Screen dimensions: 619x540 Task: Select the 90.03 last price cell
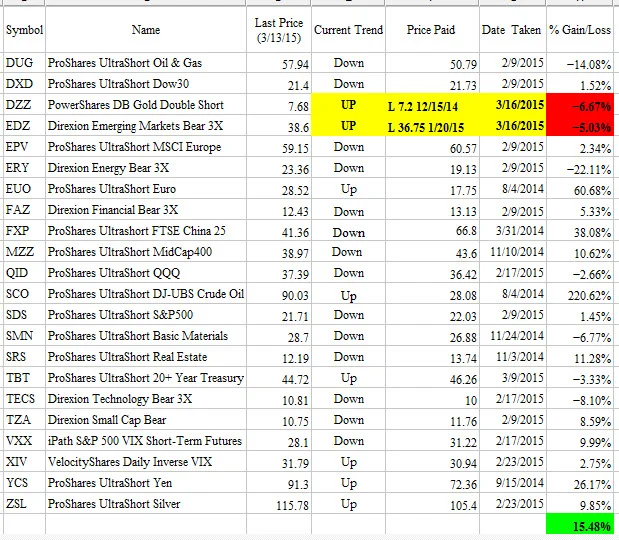tap(279, 294)
